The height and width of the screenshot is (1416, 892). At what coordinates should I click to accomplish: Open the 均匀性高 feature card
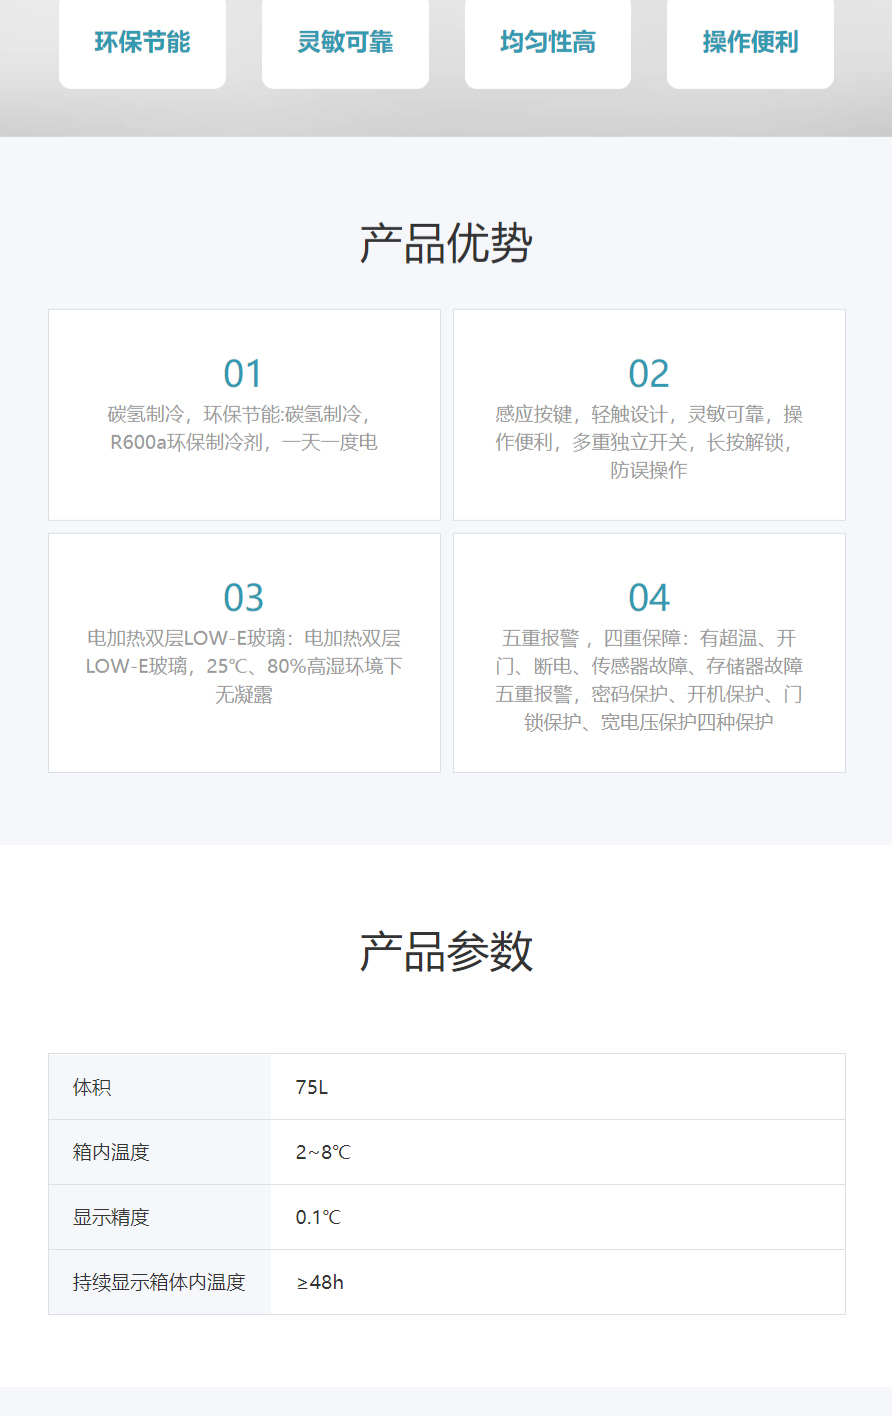[548, 42]
